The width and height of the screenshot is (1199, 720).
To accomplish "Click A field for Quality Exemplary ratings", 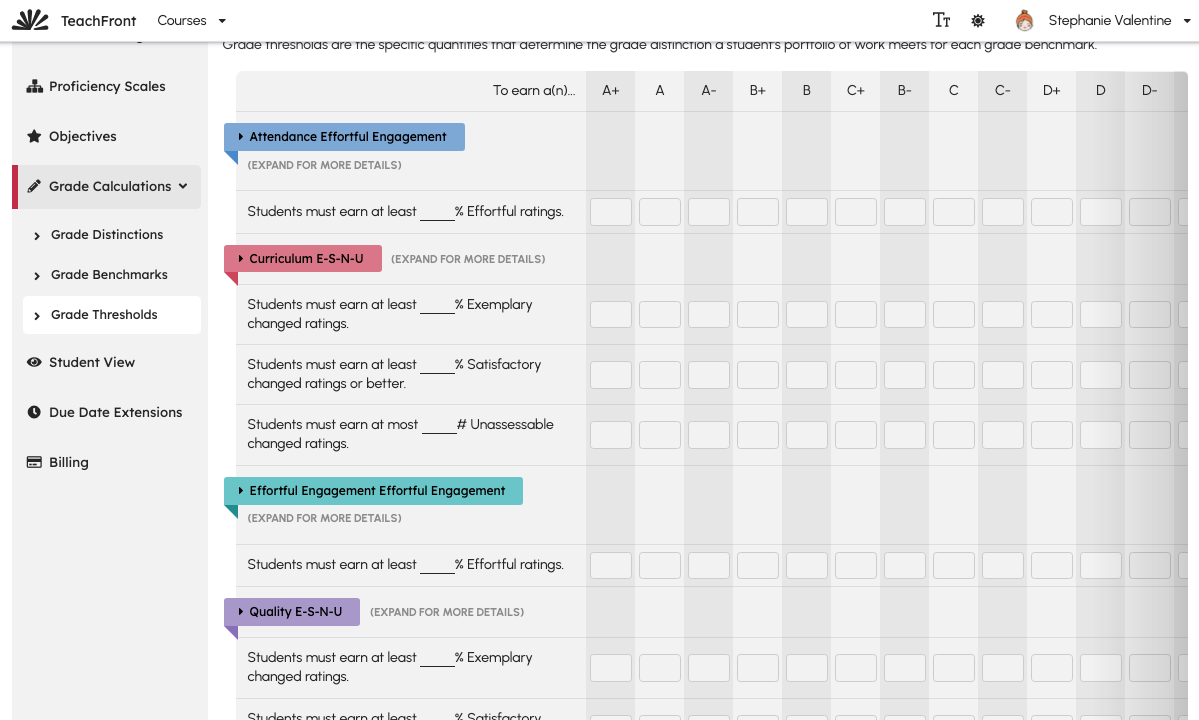I will coord(660,667).
